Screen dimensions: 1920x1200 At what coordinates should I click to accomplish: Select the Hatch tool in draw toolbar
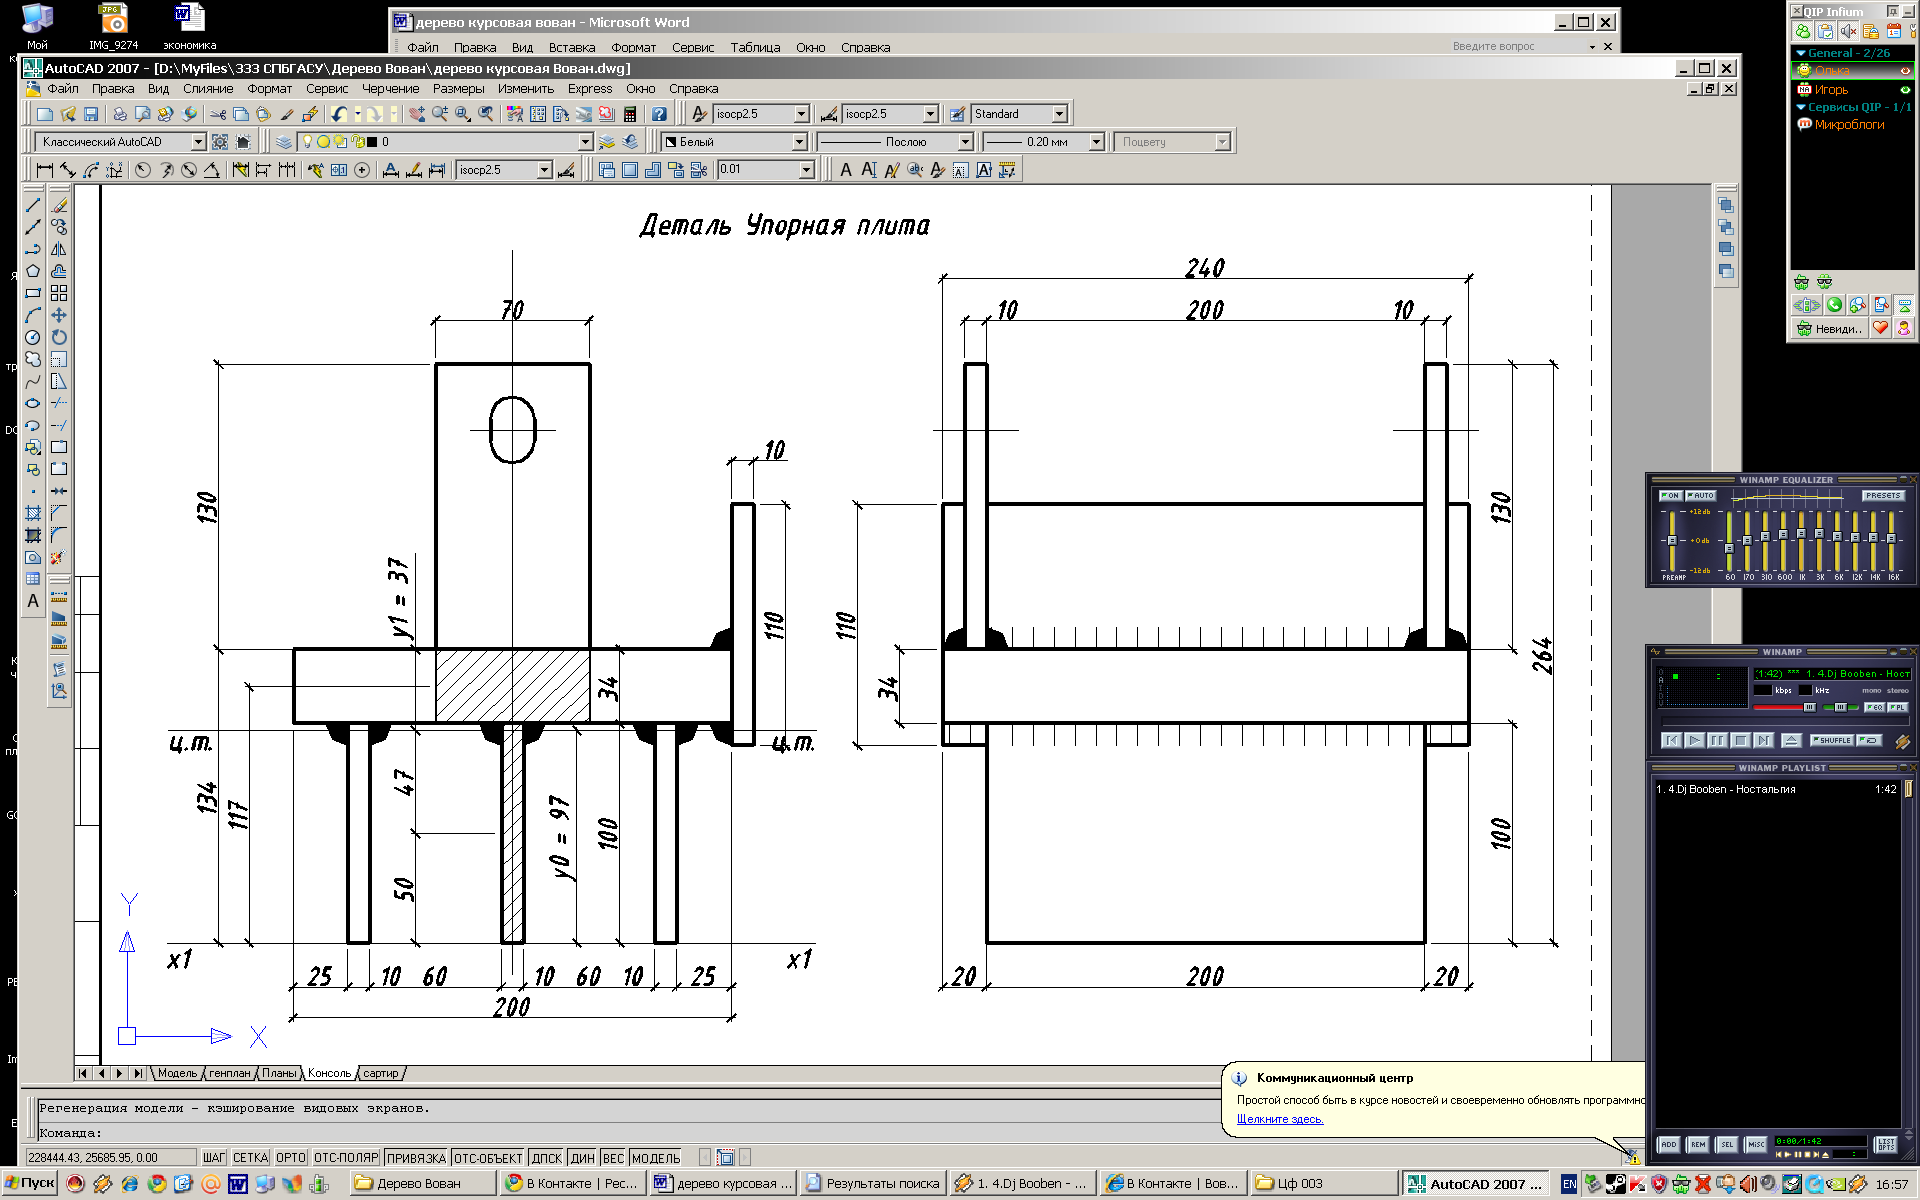pyautogui.click(x=33, y=513)
